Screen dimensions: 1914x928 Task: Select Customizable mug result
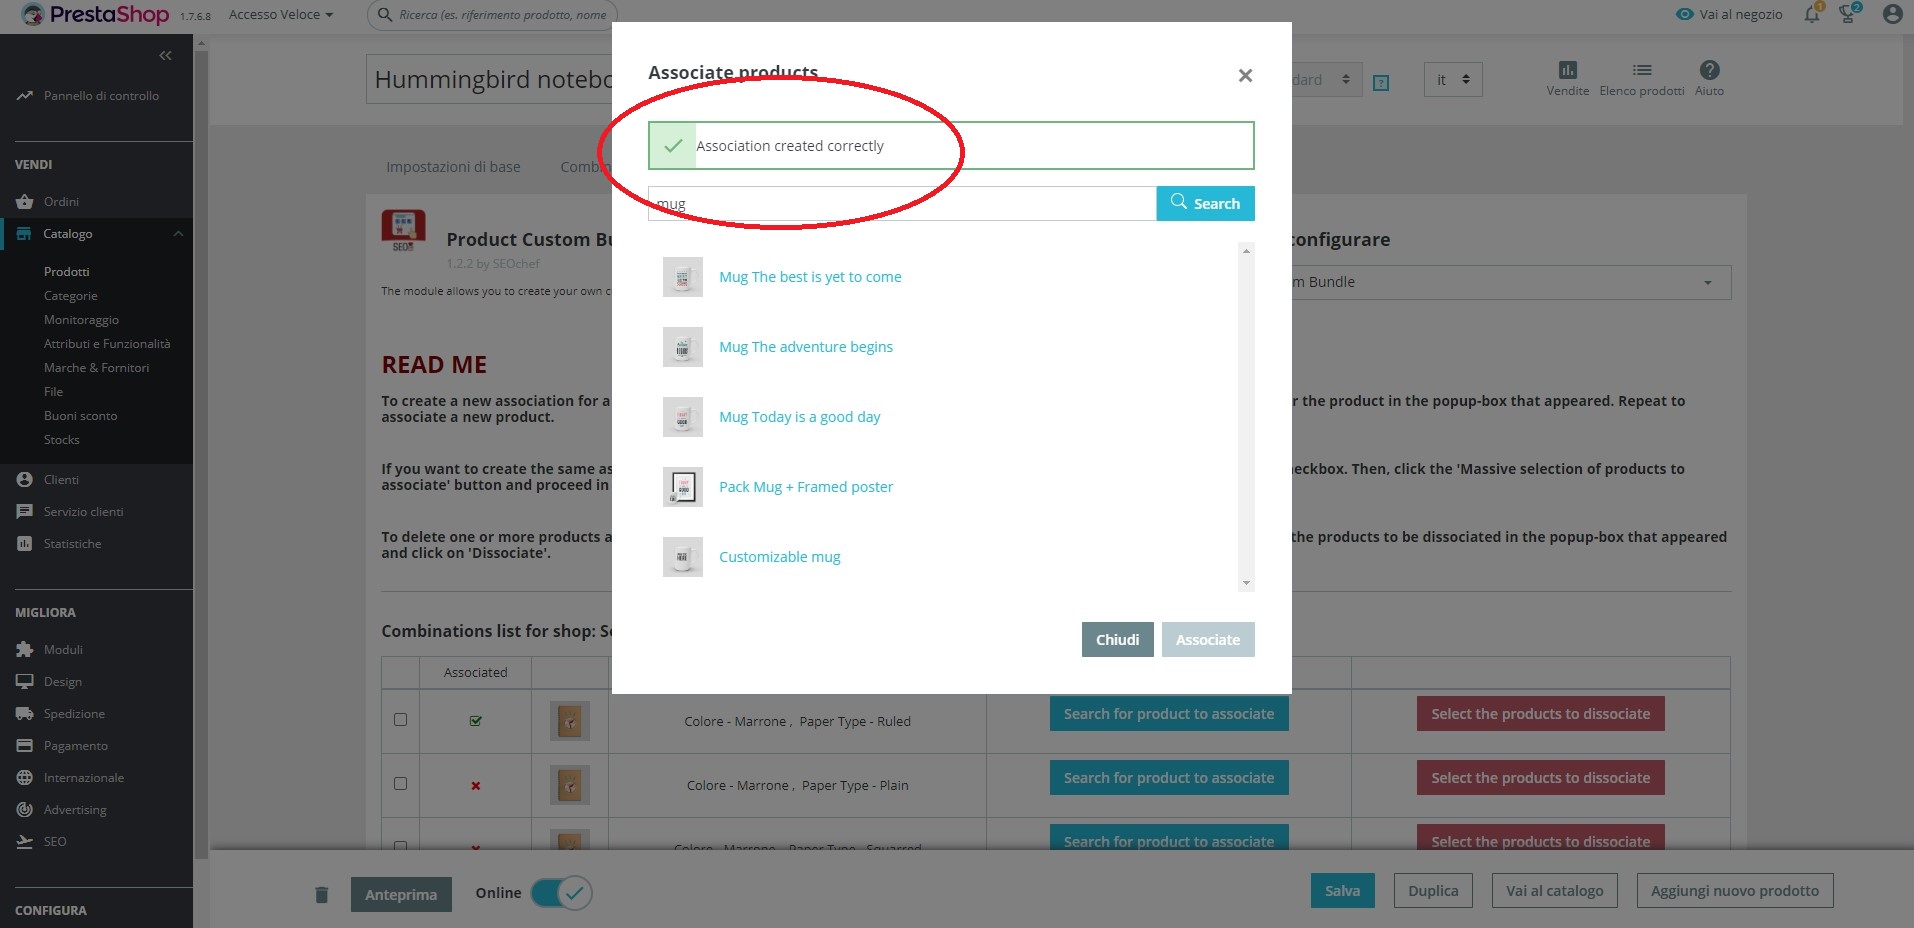pyautogui.click(x=780, y=557)
